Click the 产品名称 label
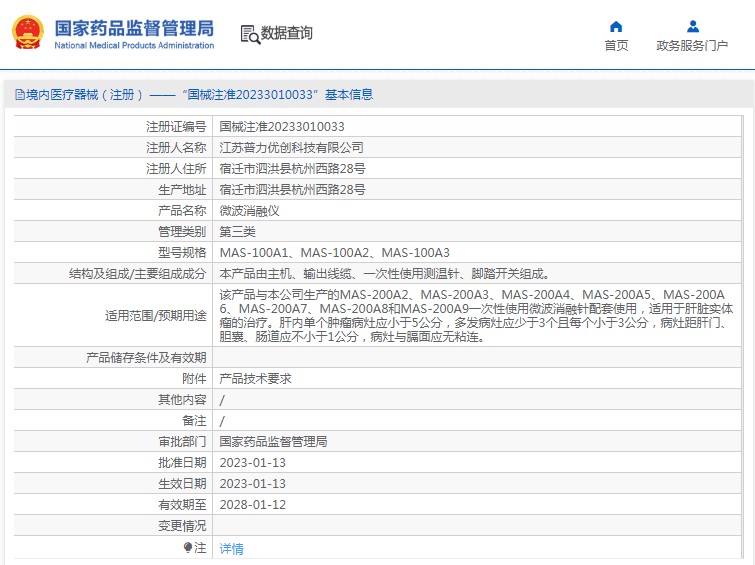The image size is (755, 565). coord(182,210)
